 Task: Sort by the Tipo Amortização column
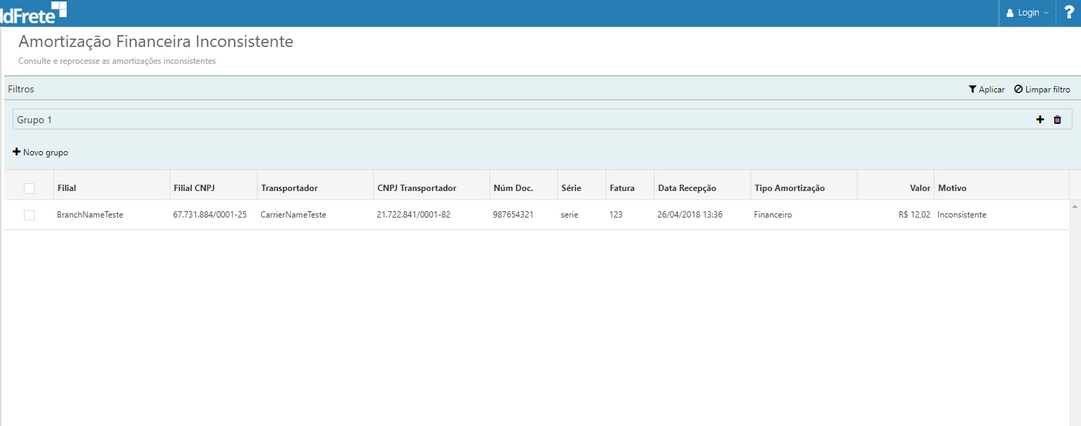point(790,188)
